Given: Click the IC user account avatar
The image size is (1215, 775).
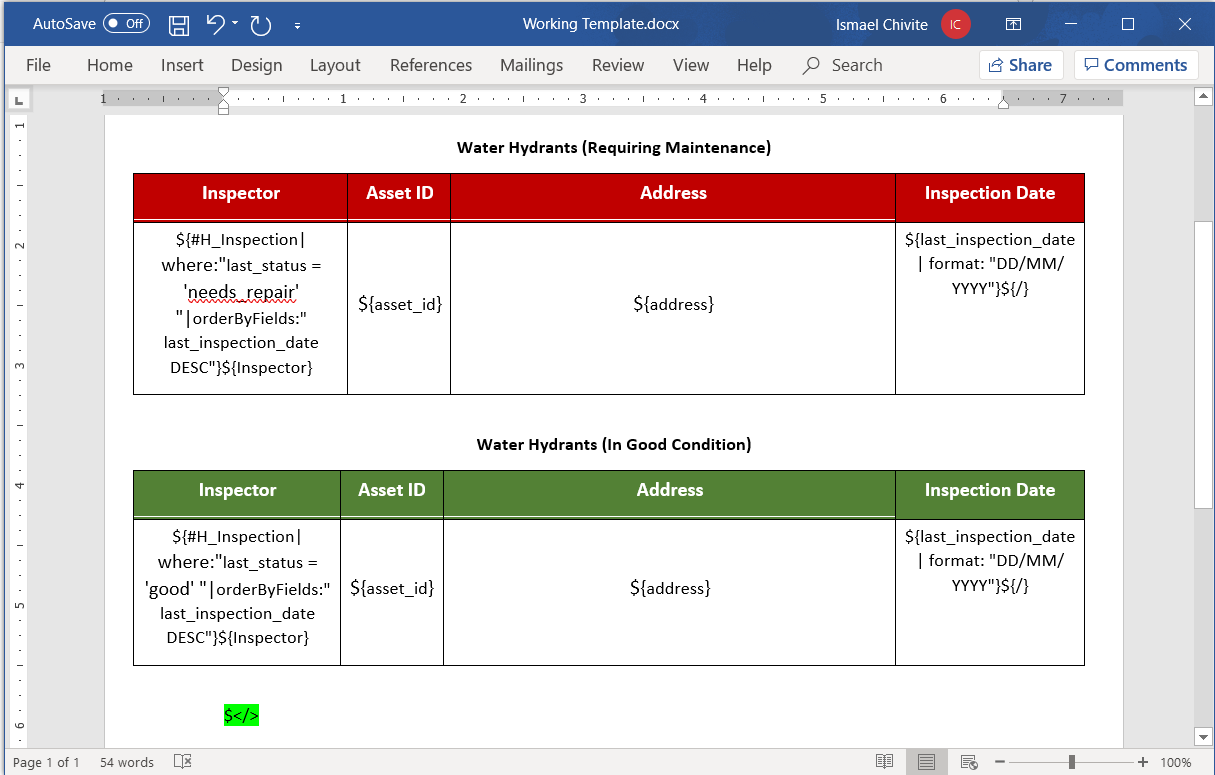Looking at the screenshot, I should tap(955, 24).
